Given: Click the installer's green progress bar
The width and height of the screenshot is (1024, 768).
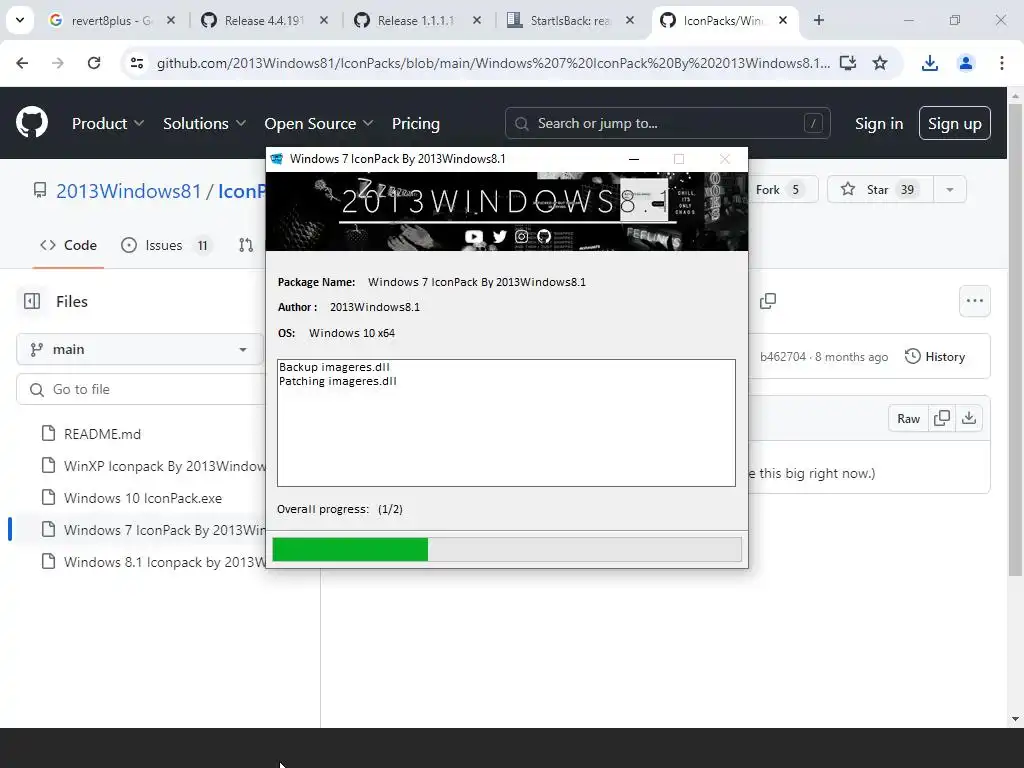Looking at the screenshot, I should pos(350,549).
